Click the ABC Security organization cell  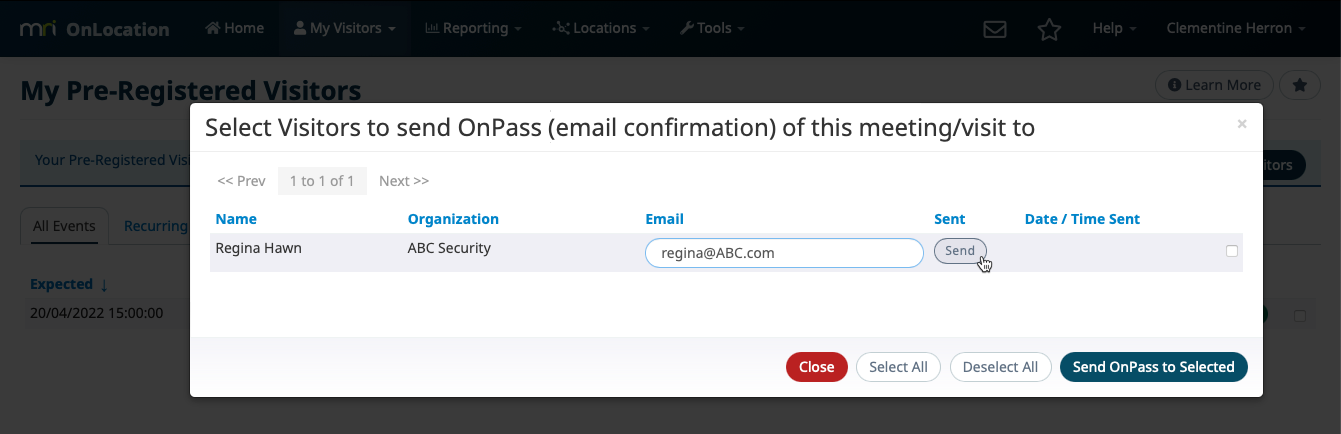pyautogui.click(x=449, y=248)
